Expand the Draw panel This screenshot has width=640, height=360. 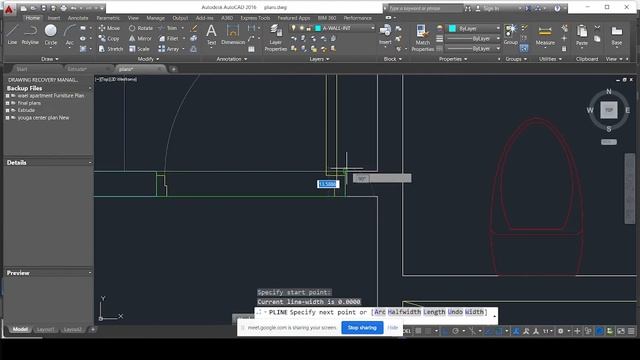click(x=50, y=59)
